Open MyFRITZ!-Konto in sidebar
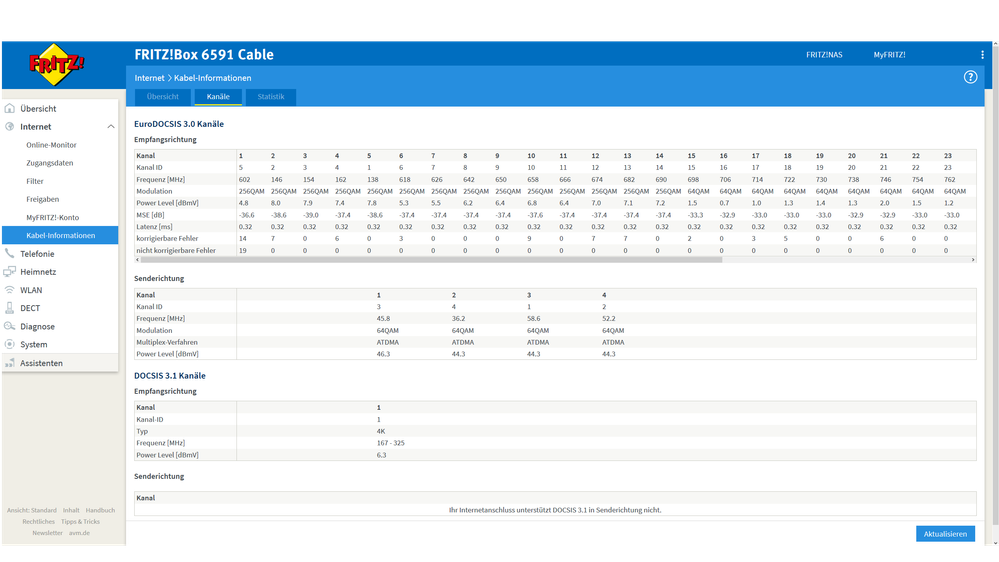Screen dimensions: 999x562 pos(53,217)
